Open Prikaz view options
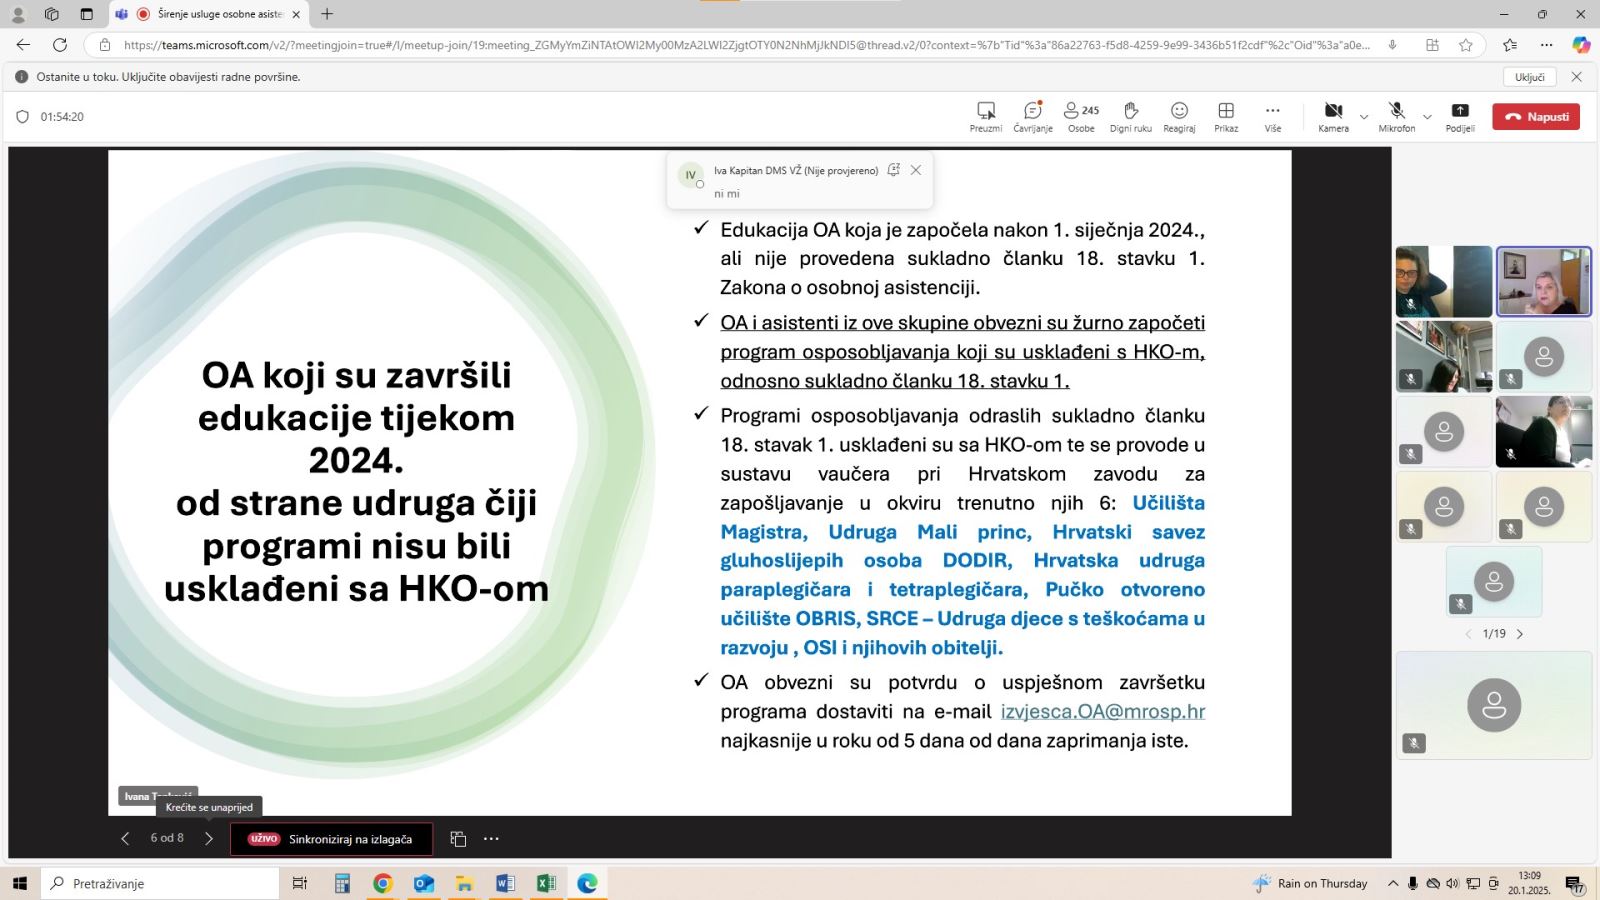The image size is (1600, 900). (x=1226, y=117)
